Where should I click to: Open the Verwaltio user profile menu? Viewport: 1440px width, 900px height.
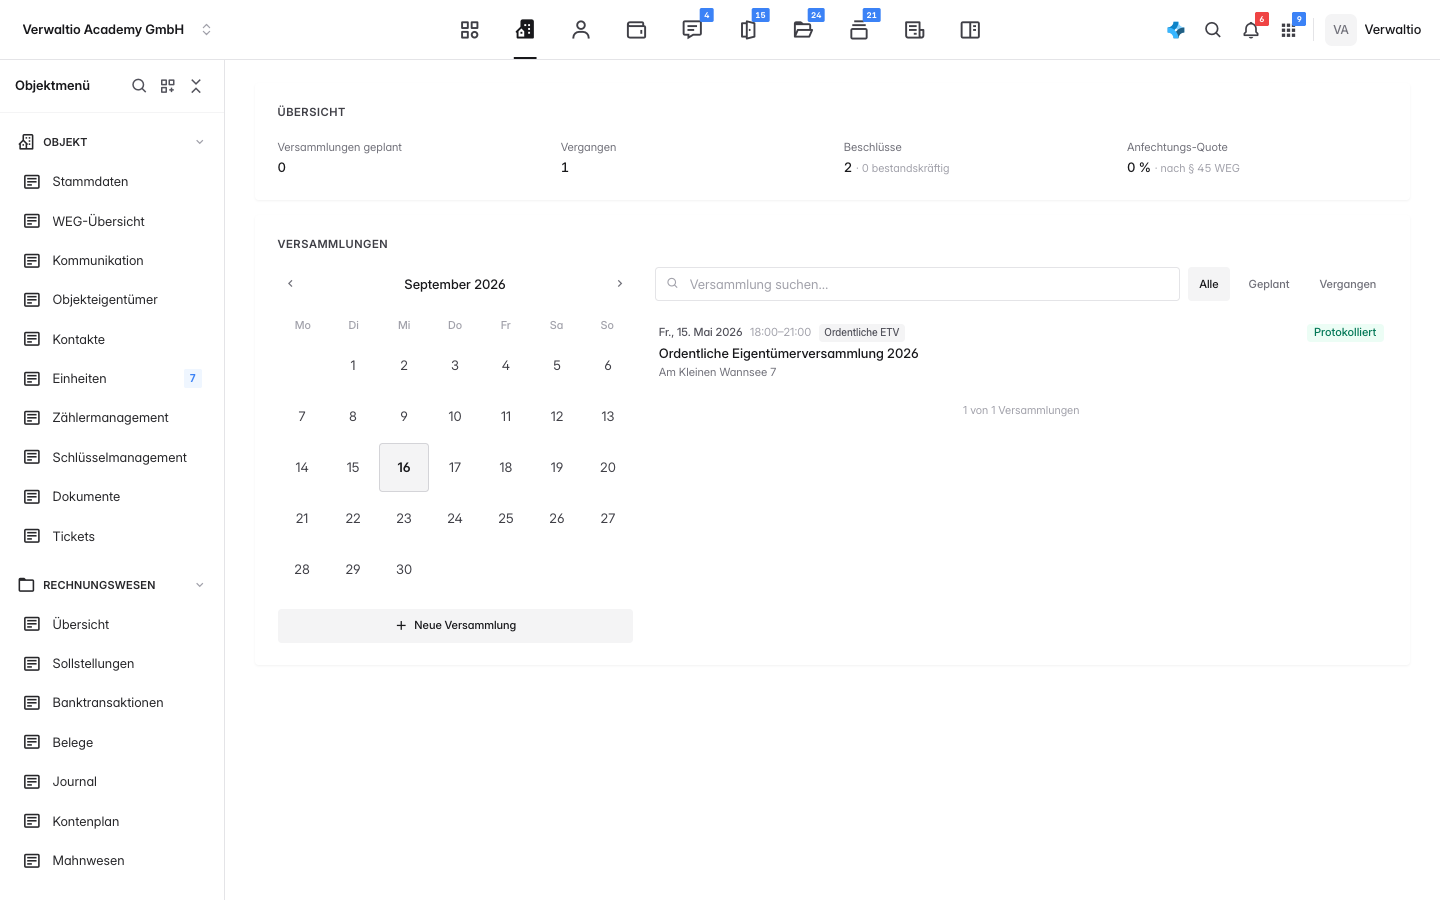[1373, 30]
